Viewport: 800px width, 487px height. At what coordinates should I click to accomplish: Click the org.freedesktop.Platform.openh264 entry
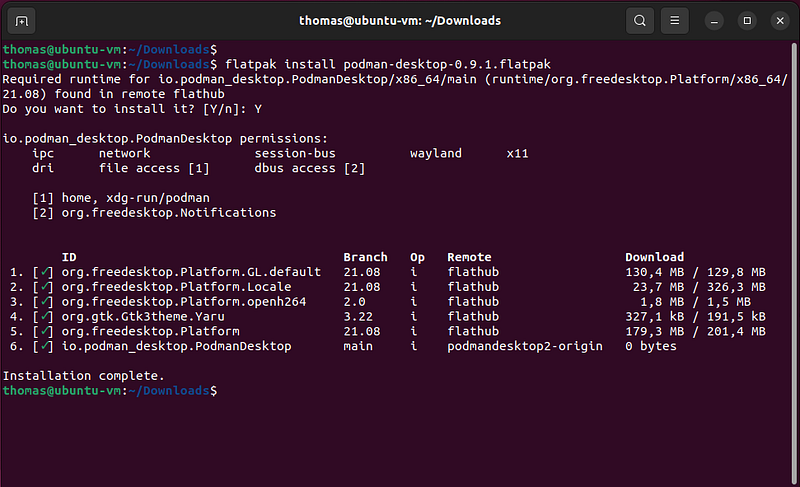point(184,302)
